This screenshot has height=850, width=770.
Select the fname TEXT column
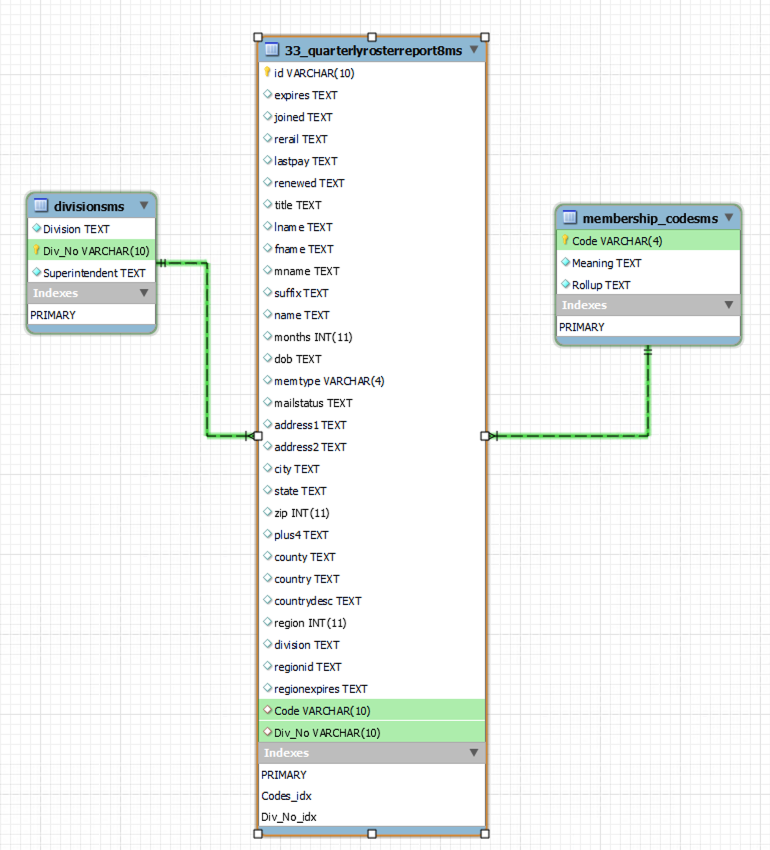click(373, 249)
